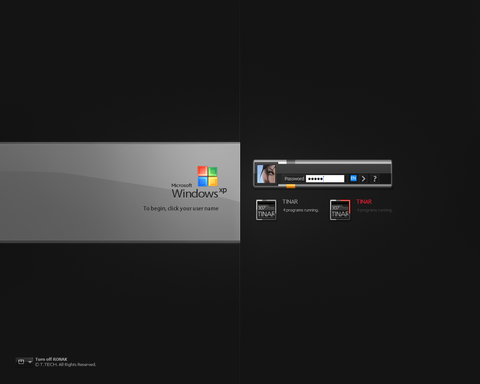Click the blue EN language indicator

click(x=353, y=178)
